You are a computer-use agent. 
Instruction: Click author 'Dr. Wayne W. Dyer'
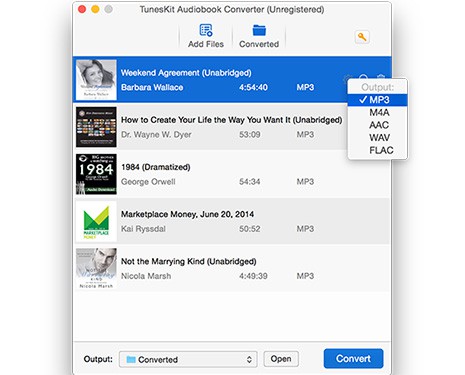click(156, 135)
